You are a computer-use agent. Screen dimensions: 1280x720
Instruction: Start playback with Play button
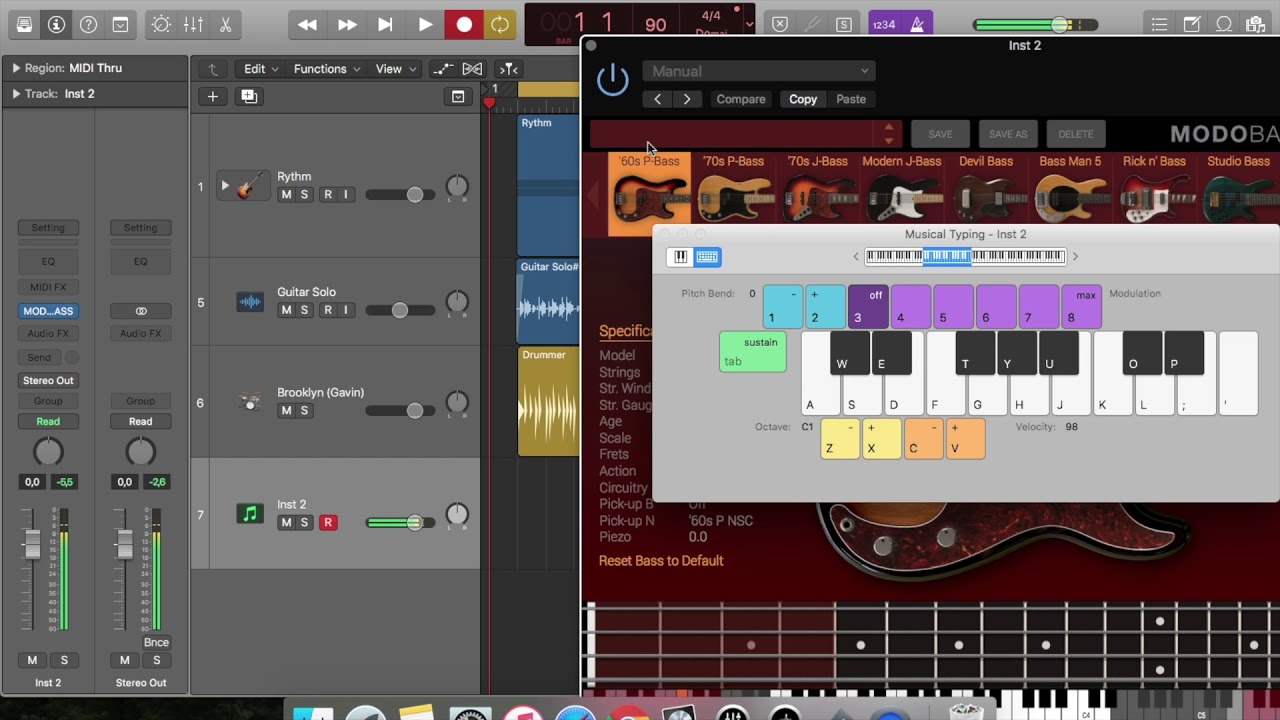(x=425, y=25)
